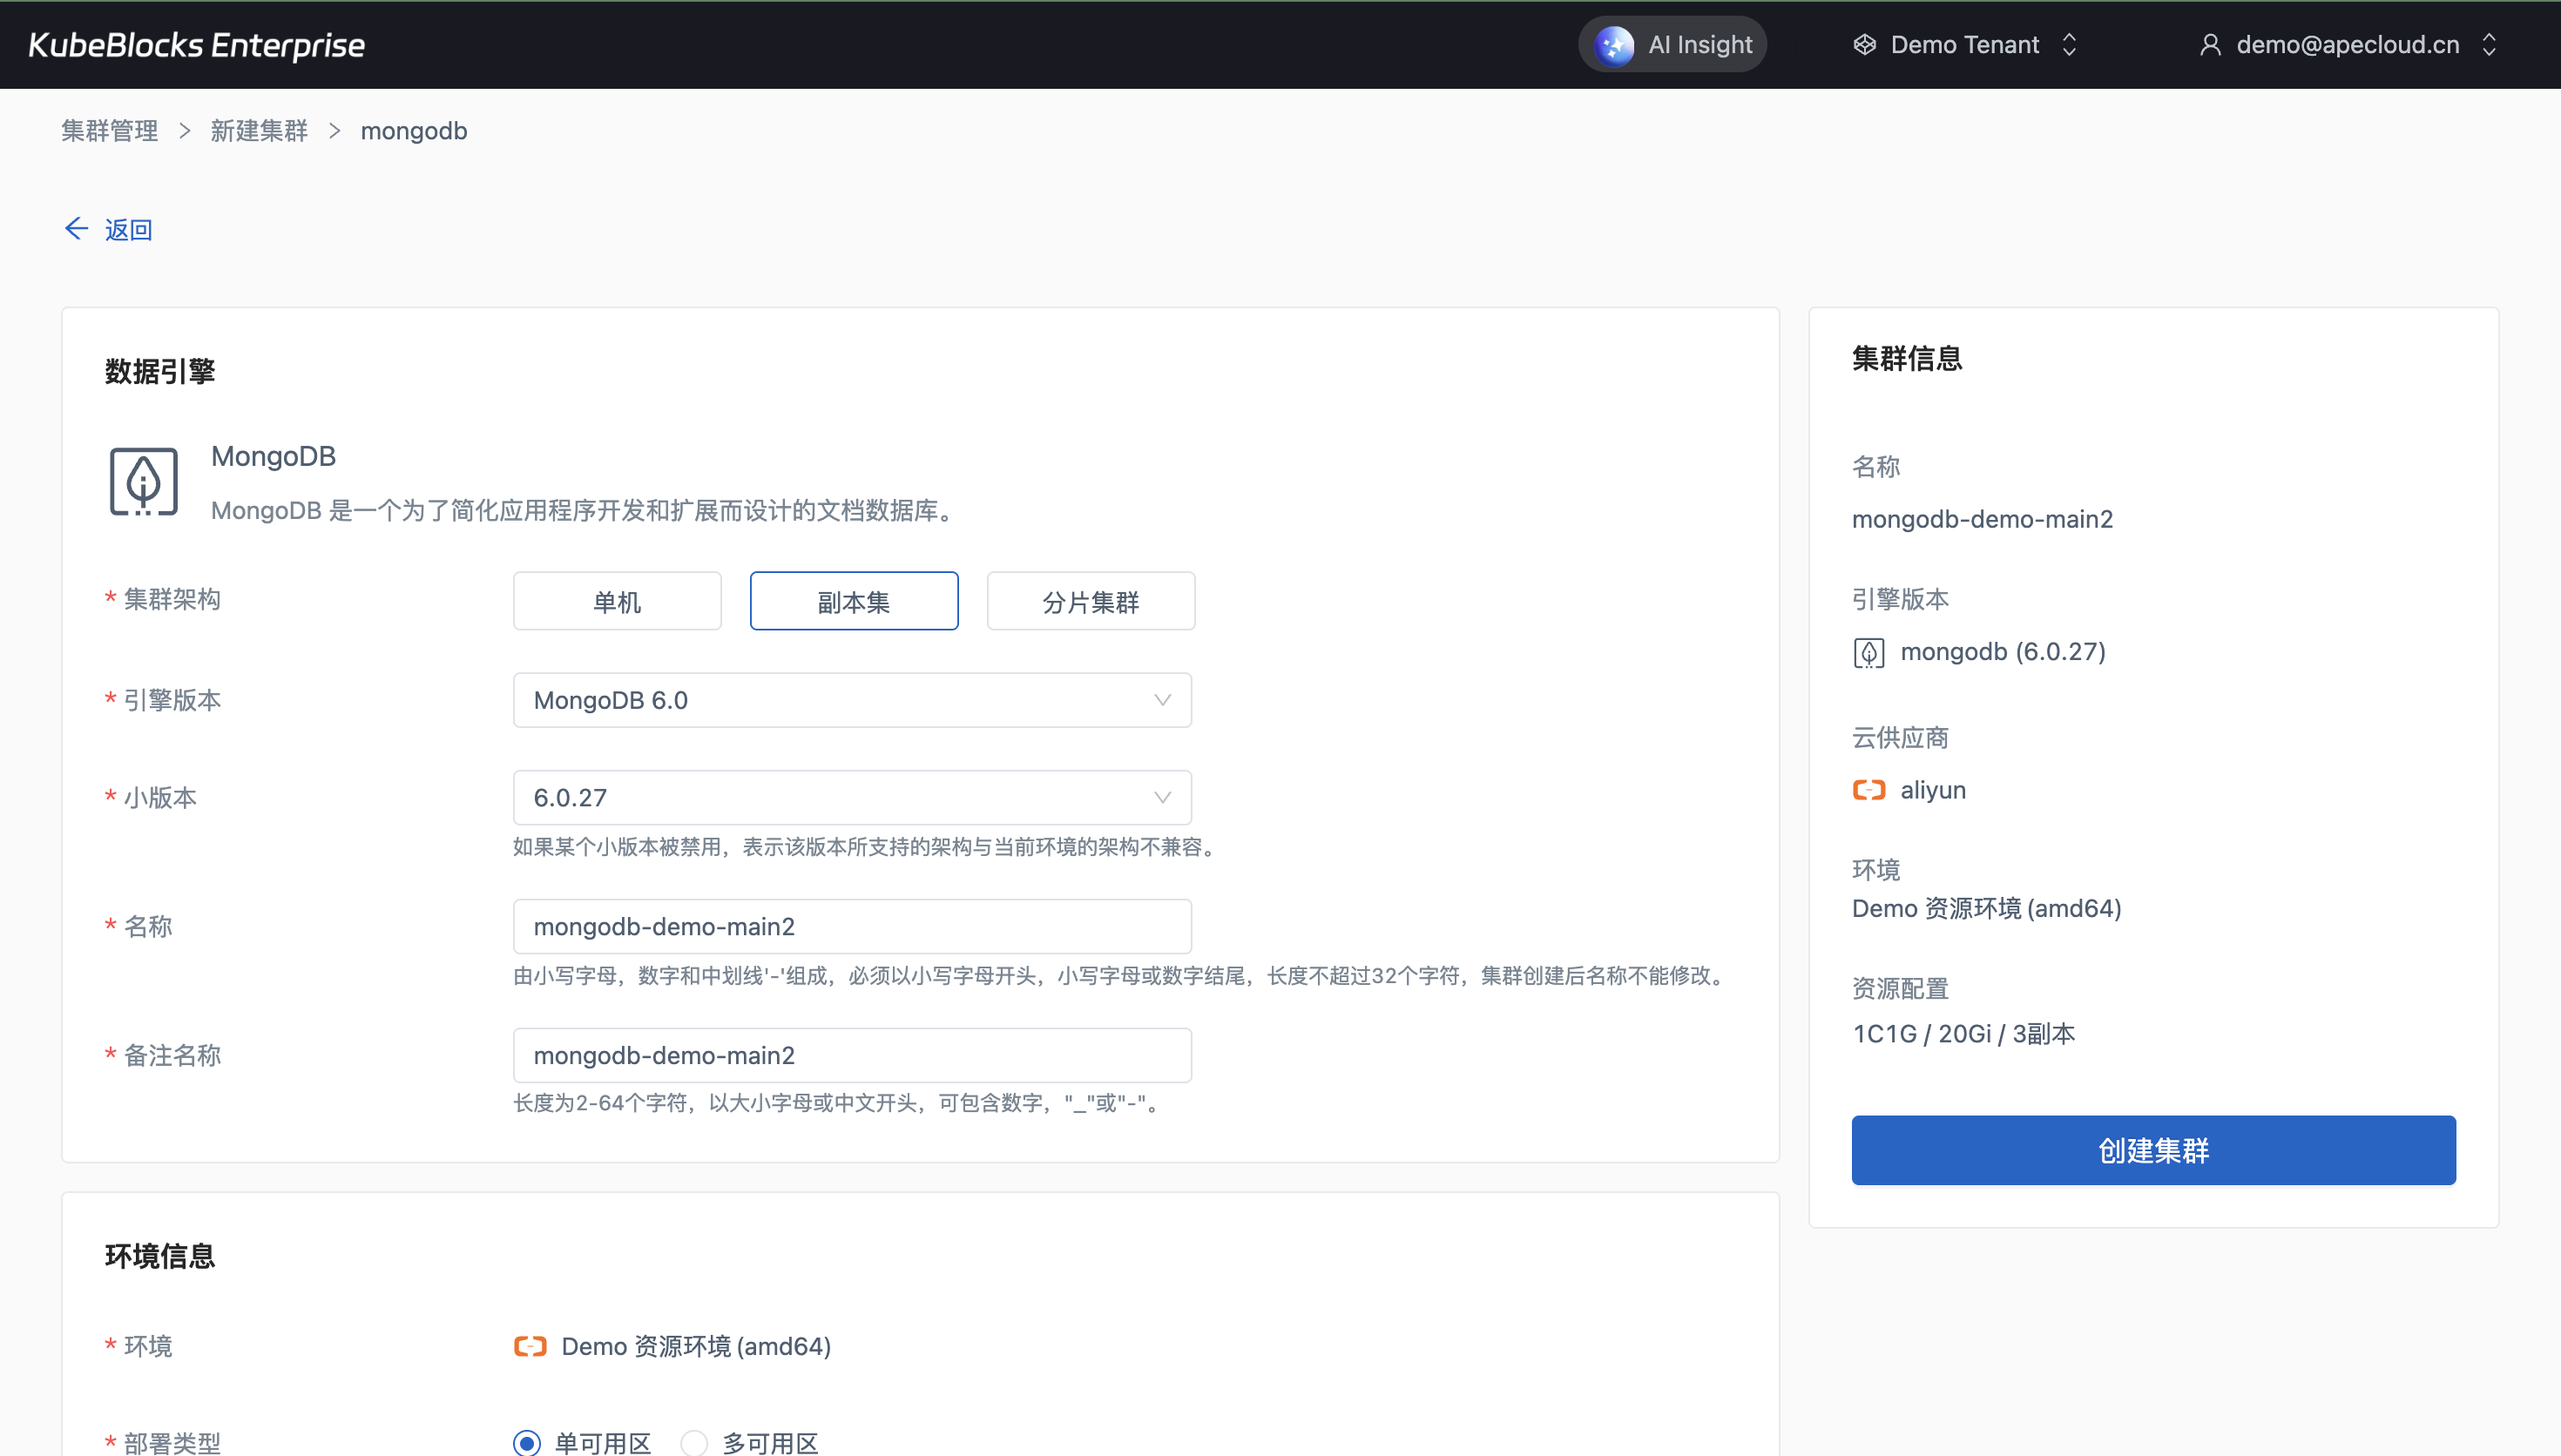This screenshot has height=1456, width=2561.
Task: Select the single availability zone radio
Action: pos(527,1442)
